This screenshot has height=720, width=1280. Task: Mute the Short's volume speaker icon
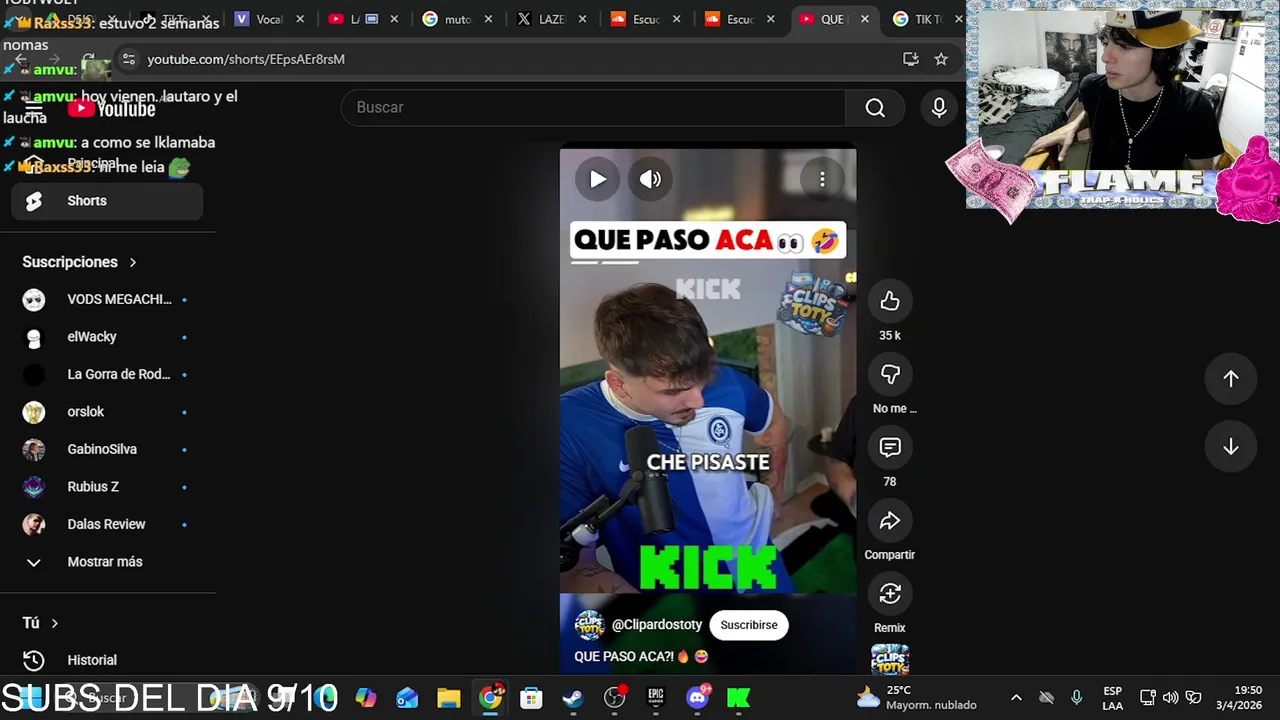click(650, 179)
